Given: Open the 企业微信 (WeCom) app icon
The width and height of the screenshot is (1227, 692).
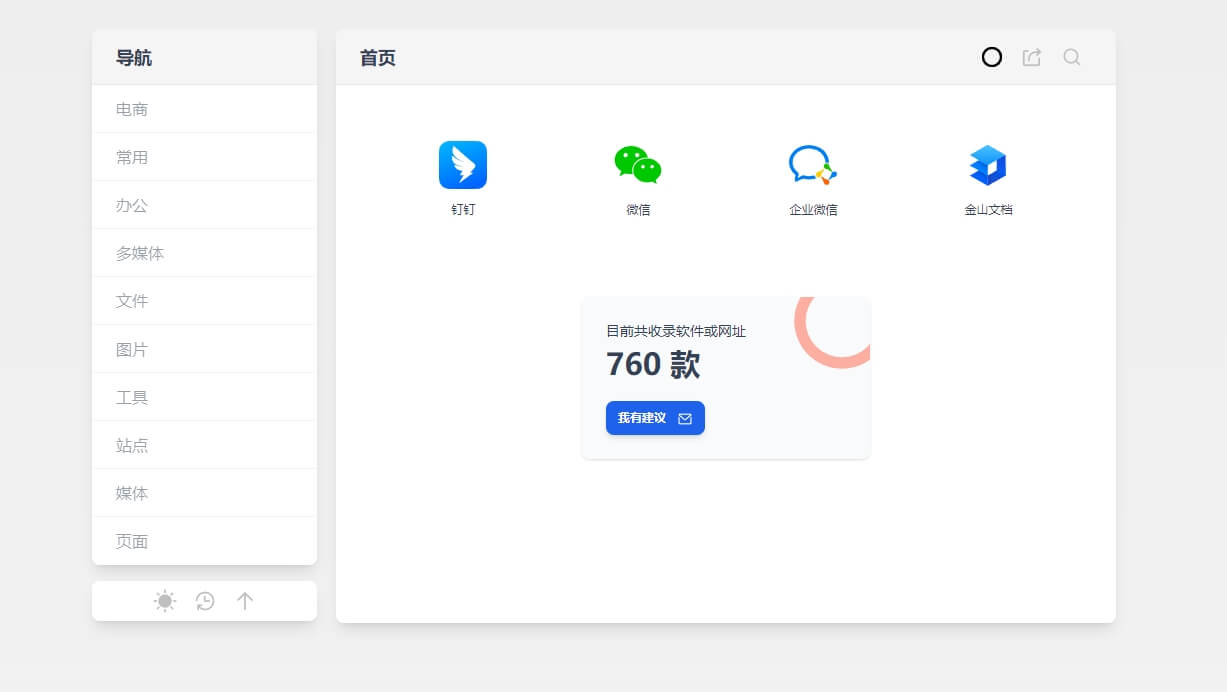Looking at the screenshot, I should 812,165.
